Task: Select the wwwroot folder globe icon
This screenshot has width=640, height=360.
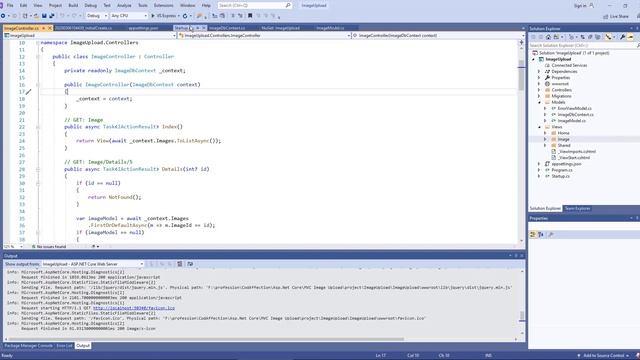Action: 547,84
